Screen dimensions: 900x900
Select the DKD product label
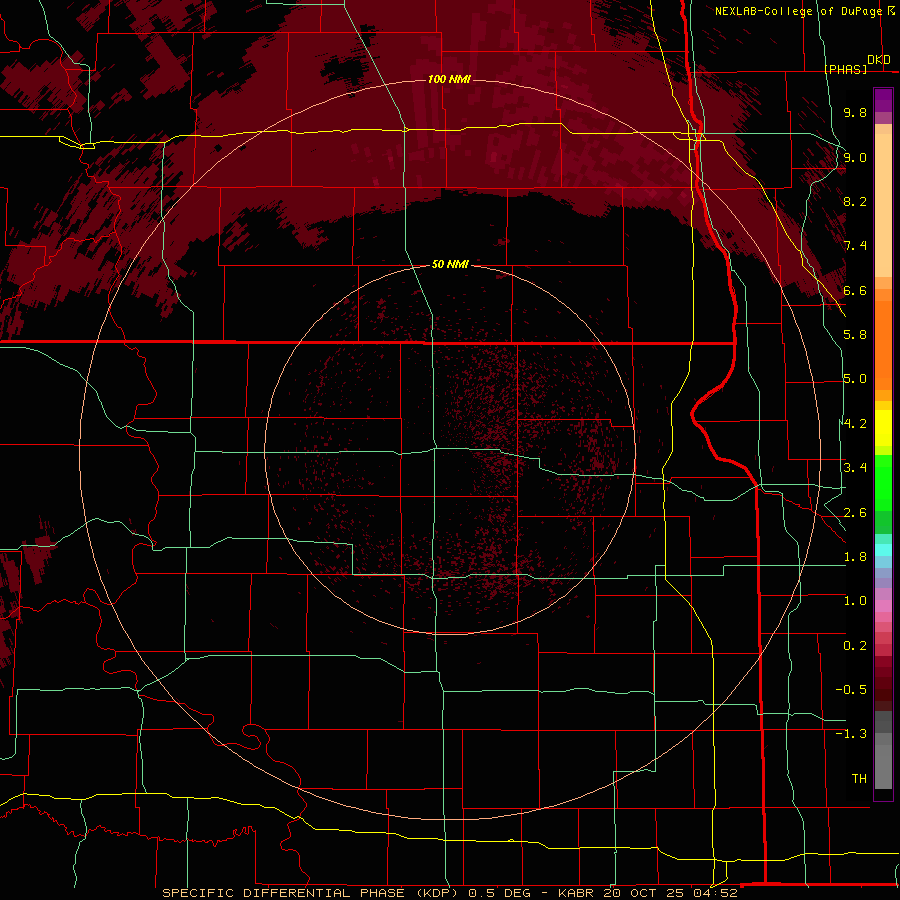879,60
